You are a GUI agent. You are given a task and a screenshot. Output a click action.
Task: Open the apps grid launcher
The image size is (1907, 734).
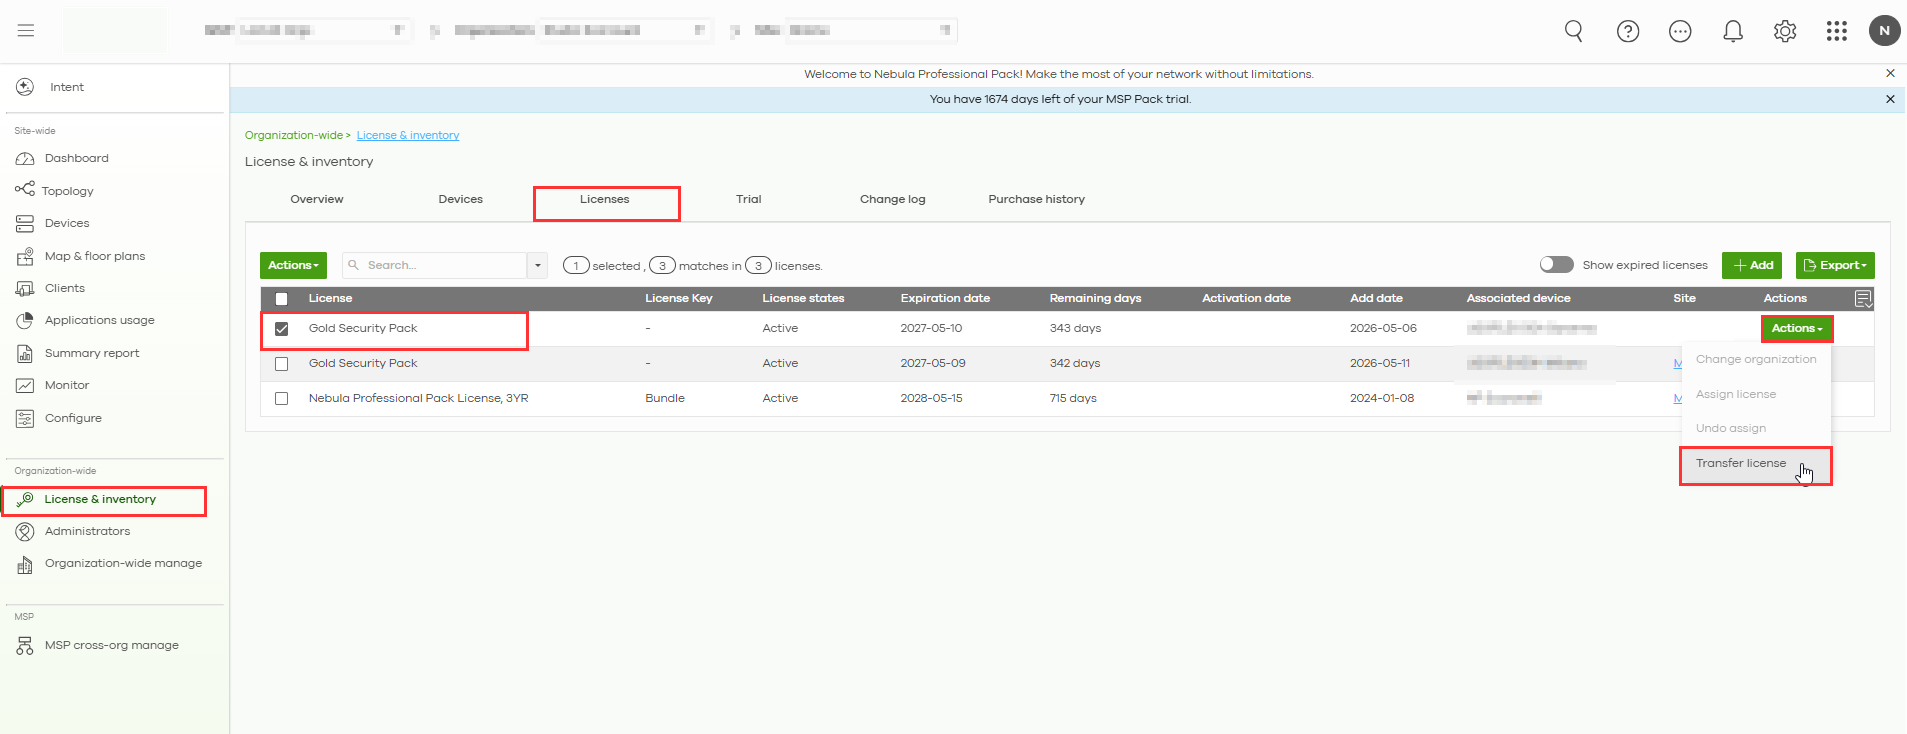pyautogui.click(x=1837, y=31)
